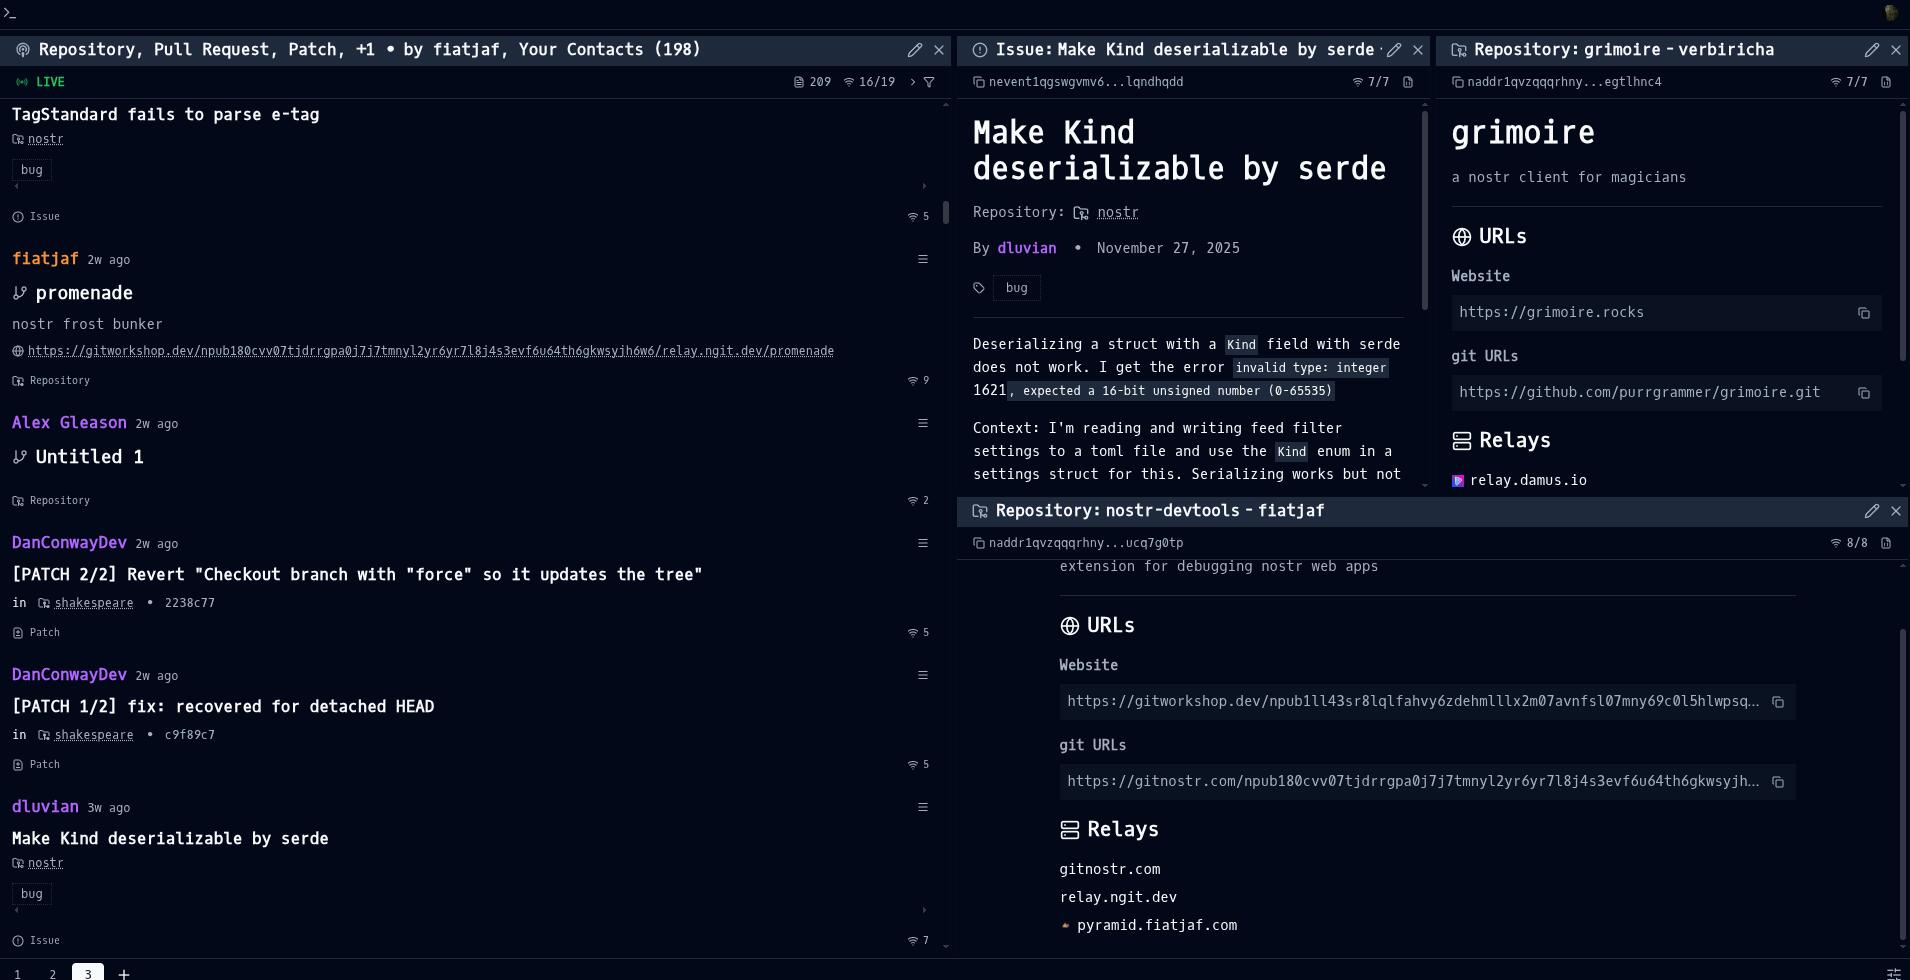Screen dimensions: 1910x980
Task: Copy the grimoire.rocks website URL
Action: (1863, 313)
